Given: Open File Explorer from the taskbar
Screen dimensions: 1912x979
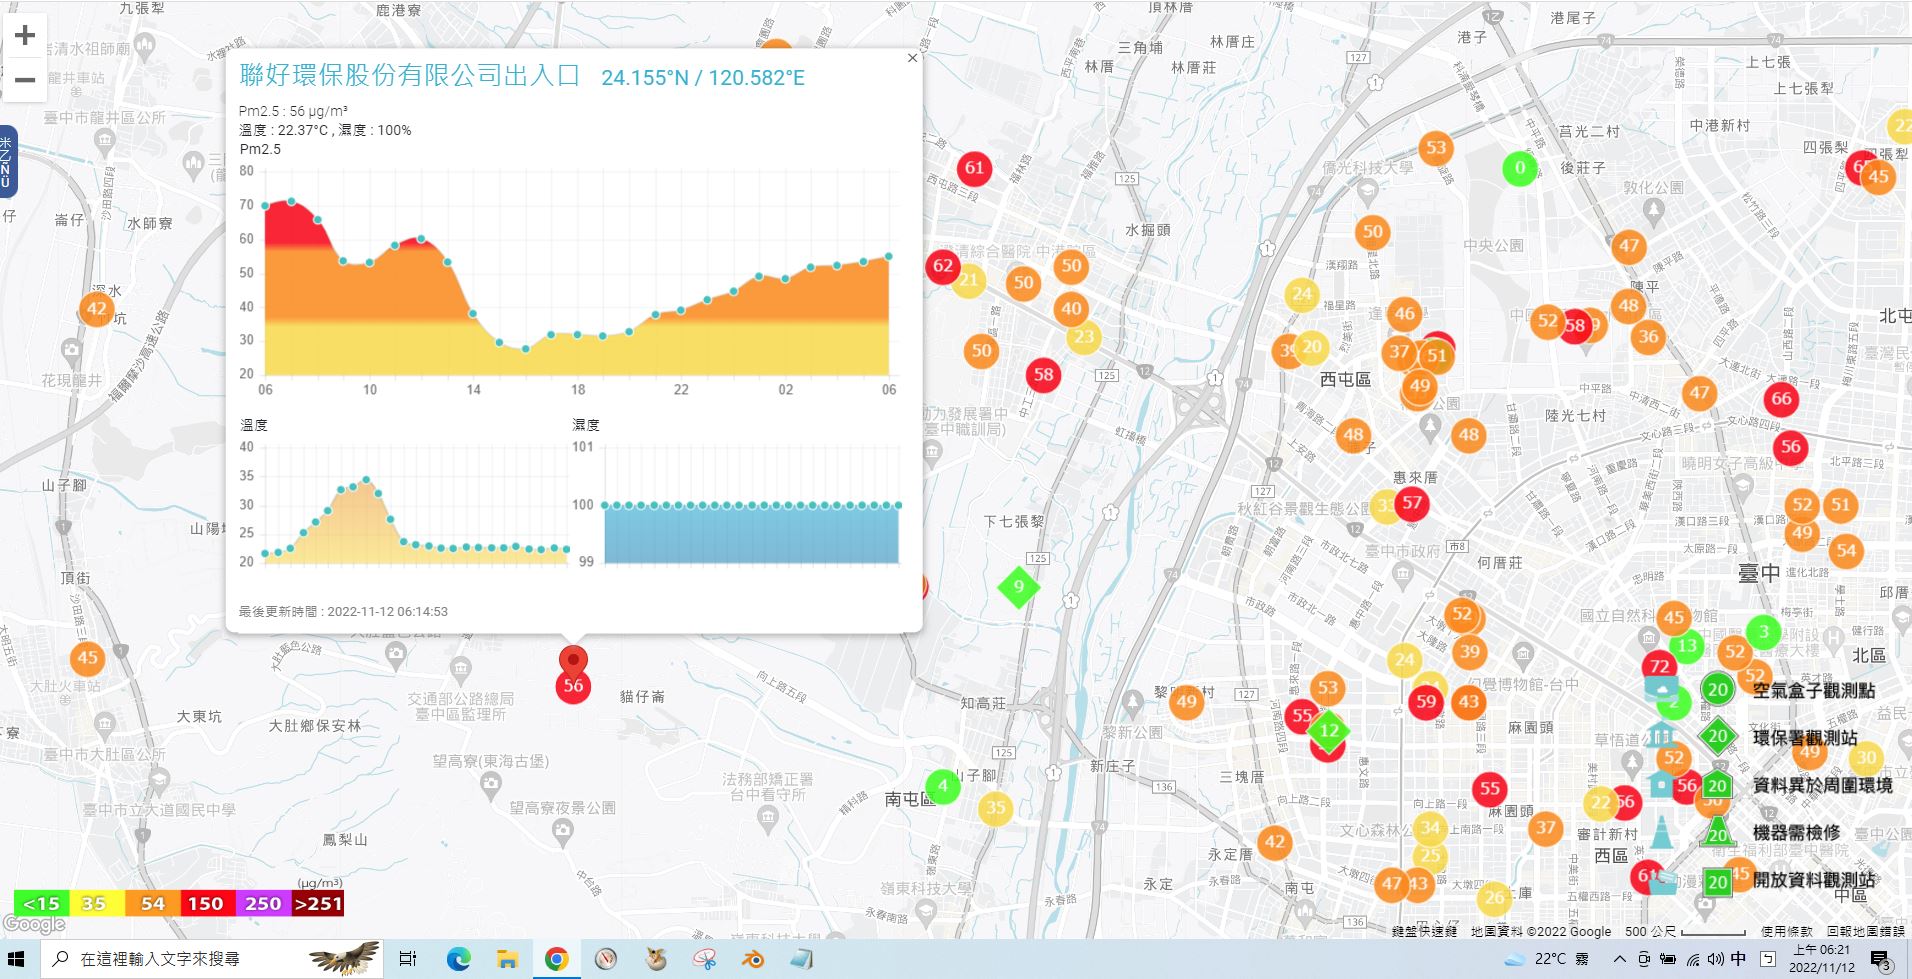Looking at the screenshot, I should (507, 959).
